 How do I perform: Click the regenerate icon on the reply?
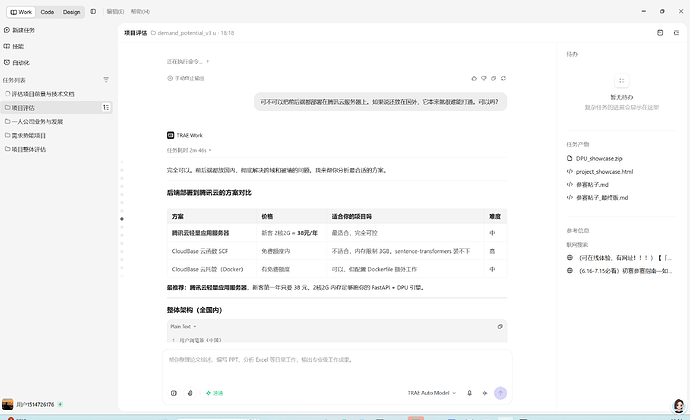503,78
